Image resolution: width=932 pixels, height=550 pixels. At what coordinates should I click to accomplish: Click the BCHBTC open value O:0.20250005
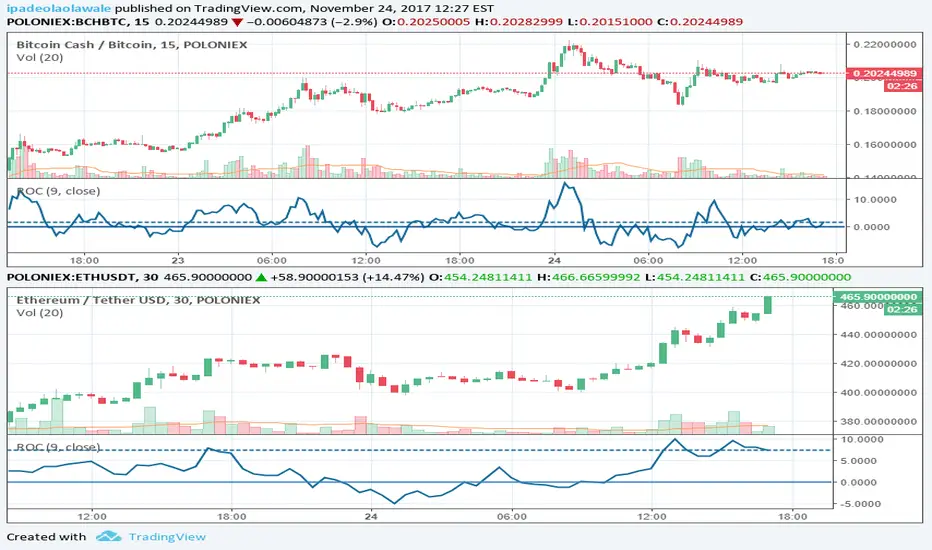coord(426,22)
